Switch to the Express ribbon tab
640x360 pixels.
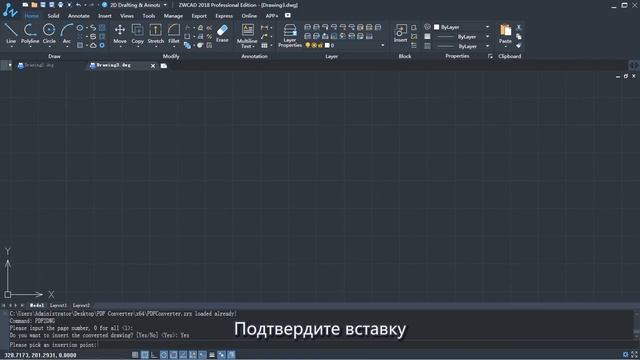click(x=224, y=16)
